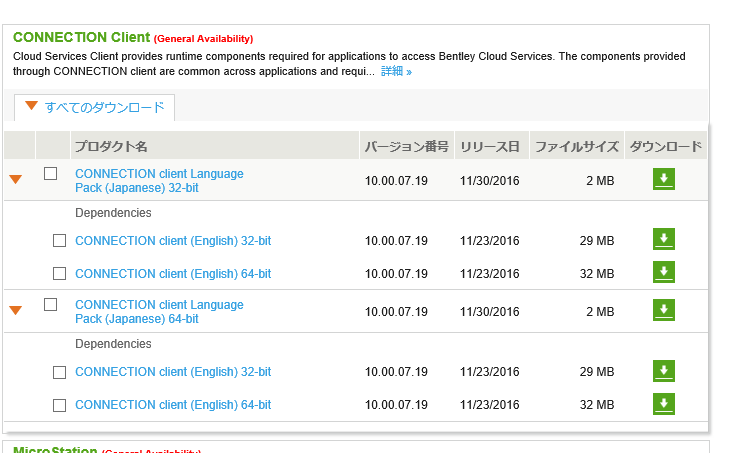Click the リリース日 column header

pos(490,147)
